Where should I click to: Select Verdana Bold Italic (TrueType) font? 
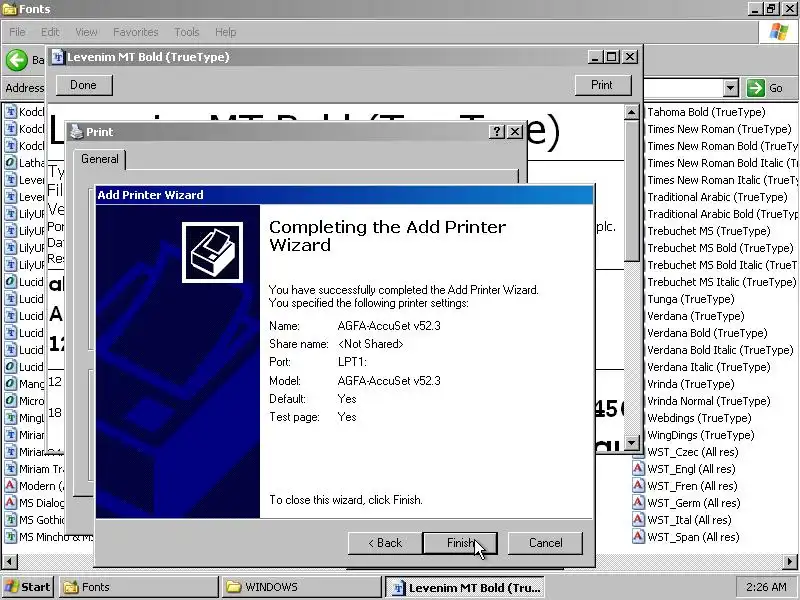[x=720, y=350]
